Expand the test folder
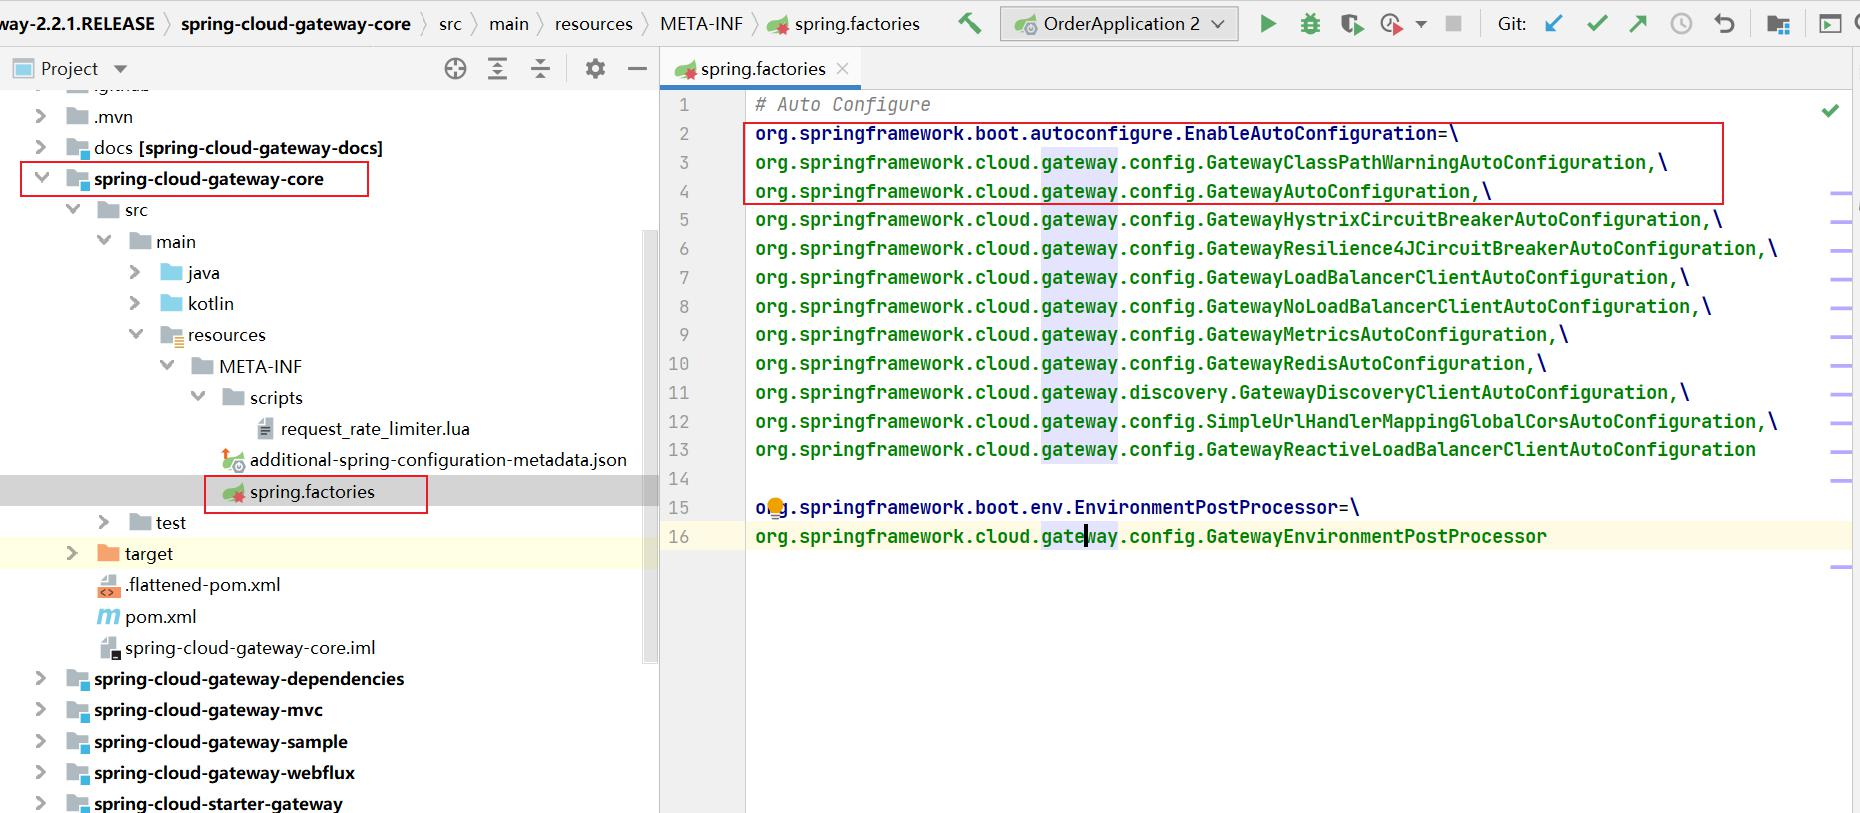Screen dimensions: 1860x813 (x=104, y=522)
